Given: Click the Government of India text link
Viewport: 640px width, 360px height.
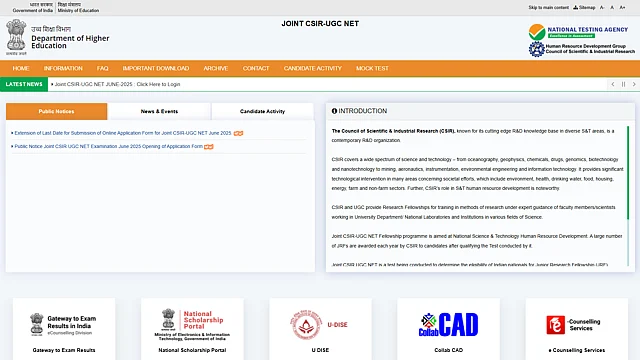Looking at the screenshot, I should point(33,10).
